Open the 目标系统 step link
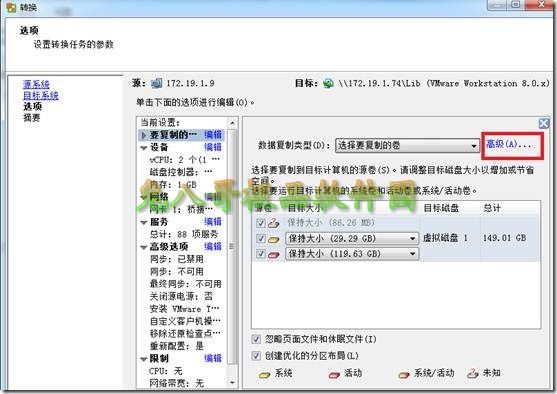Screen dimensions: 557x394 [40, 95]
